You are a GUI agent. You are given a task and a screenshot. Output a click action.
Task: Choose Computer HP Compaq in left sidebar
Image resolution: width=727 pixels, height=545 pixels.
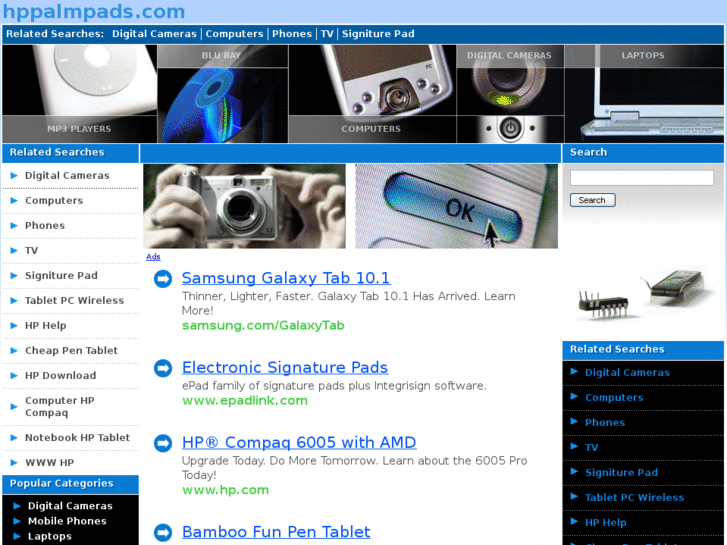click(59, 407)
